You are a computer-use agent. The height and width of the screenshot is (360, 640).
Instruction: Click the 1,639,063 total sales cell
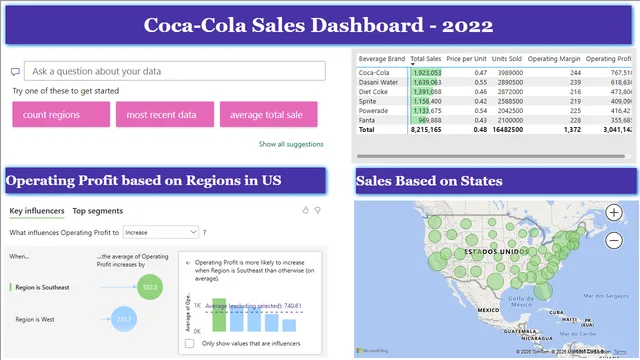pyautogui.click(x=427, y=82)
